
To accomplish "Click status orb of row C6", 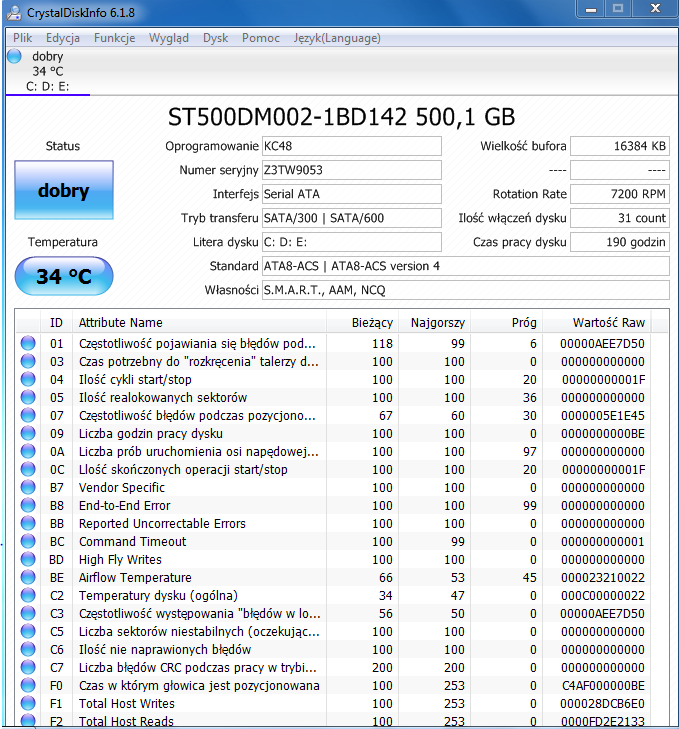I will pos(28,649).
